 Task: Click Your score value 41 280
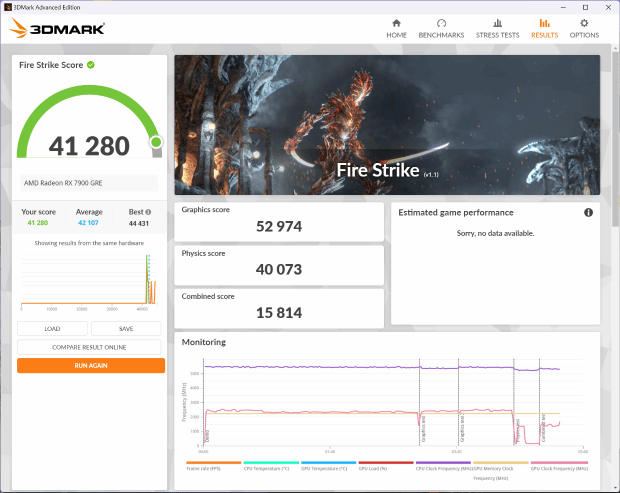point(38,223)
